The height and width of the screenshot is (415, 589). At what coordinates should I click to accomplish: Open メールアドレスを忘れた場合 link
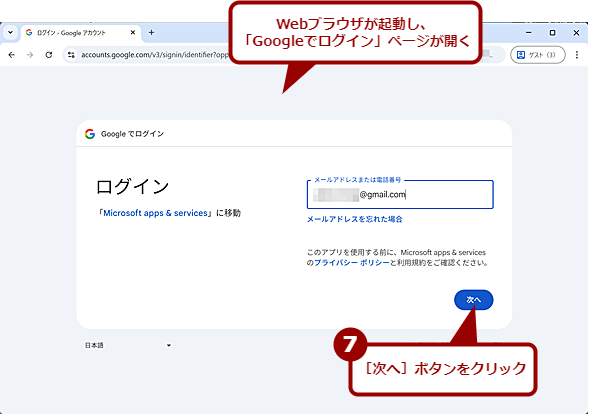355,219
